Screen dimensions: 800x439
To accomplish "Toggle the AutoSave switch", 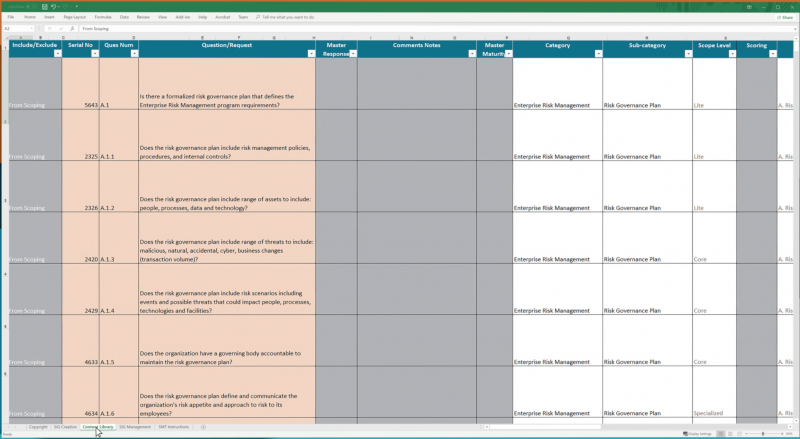I will 30,6.
